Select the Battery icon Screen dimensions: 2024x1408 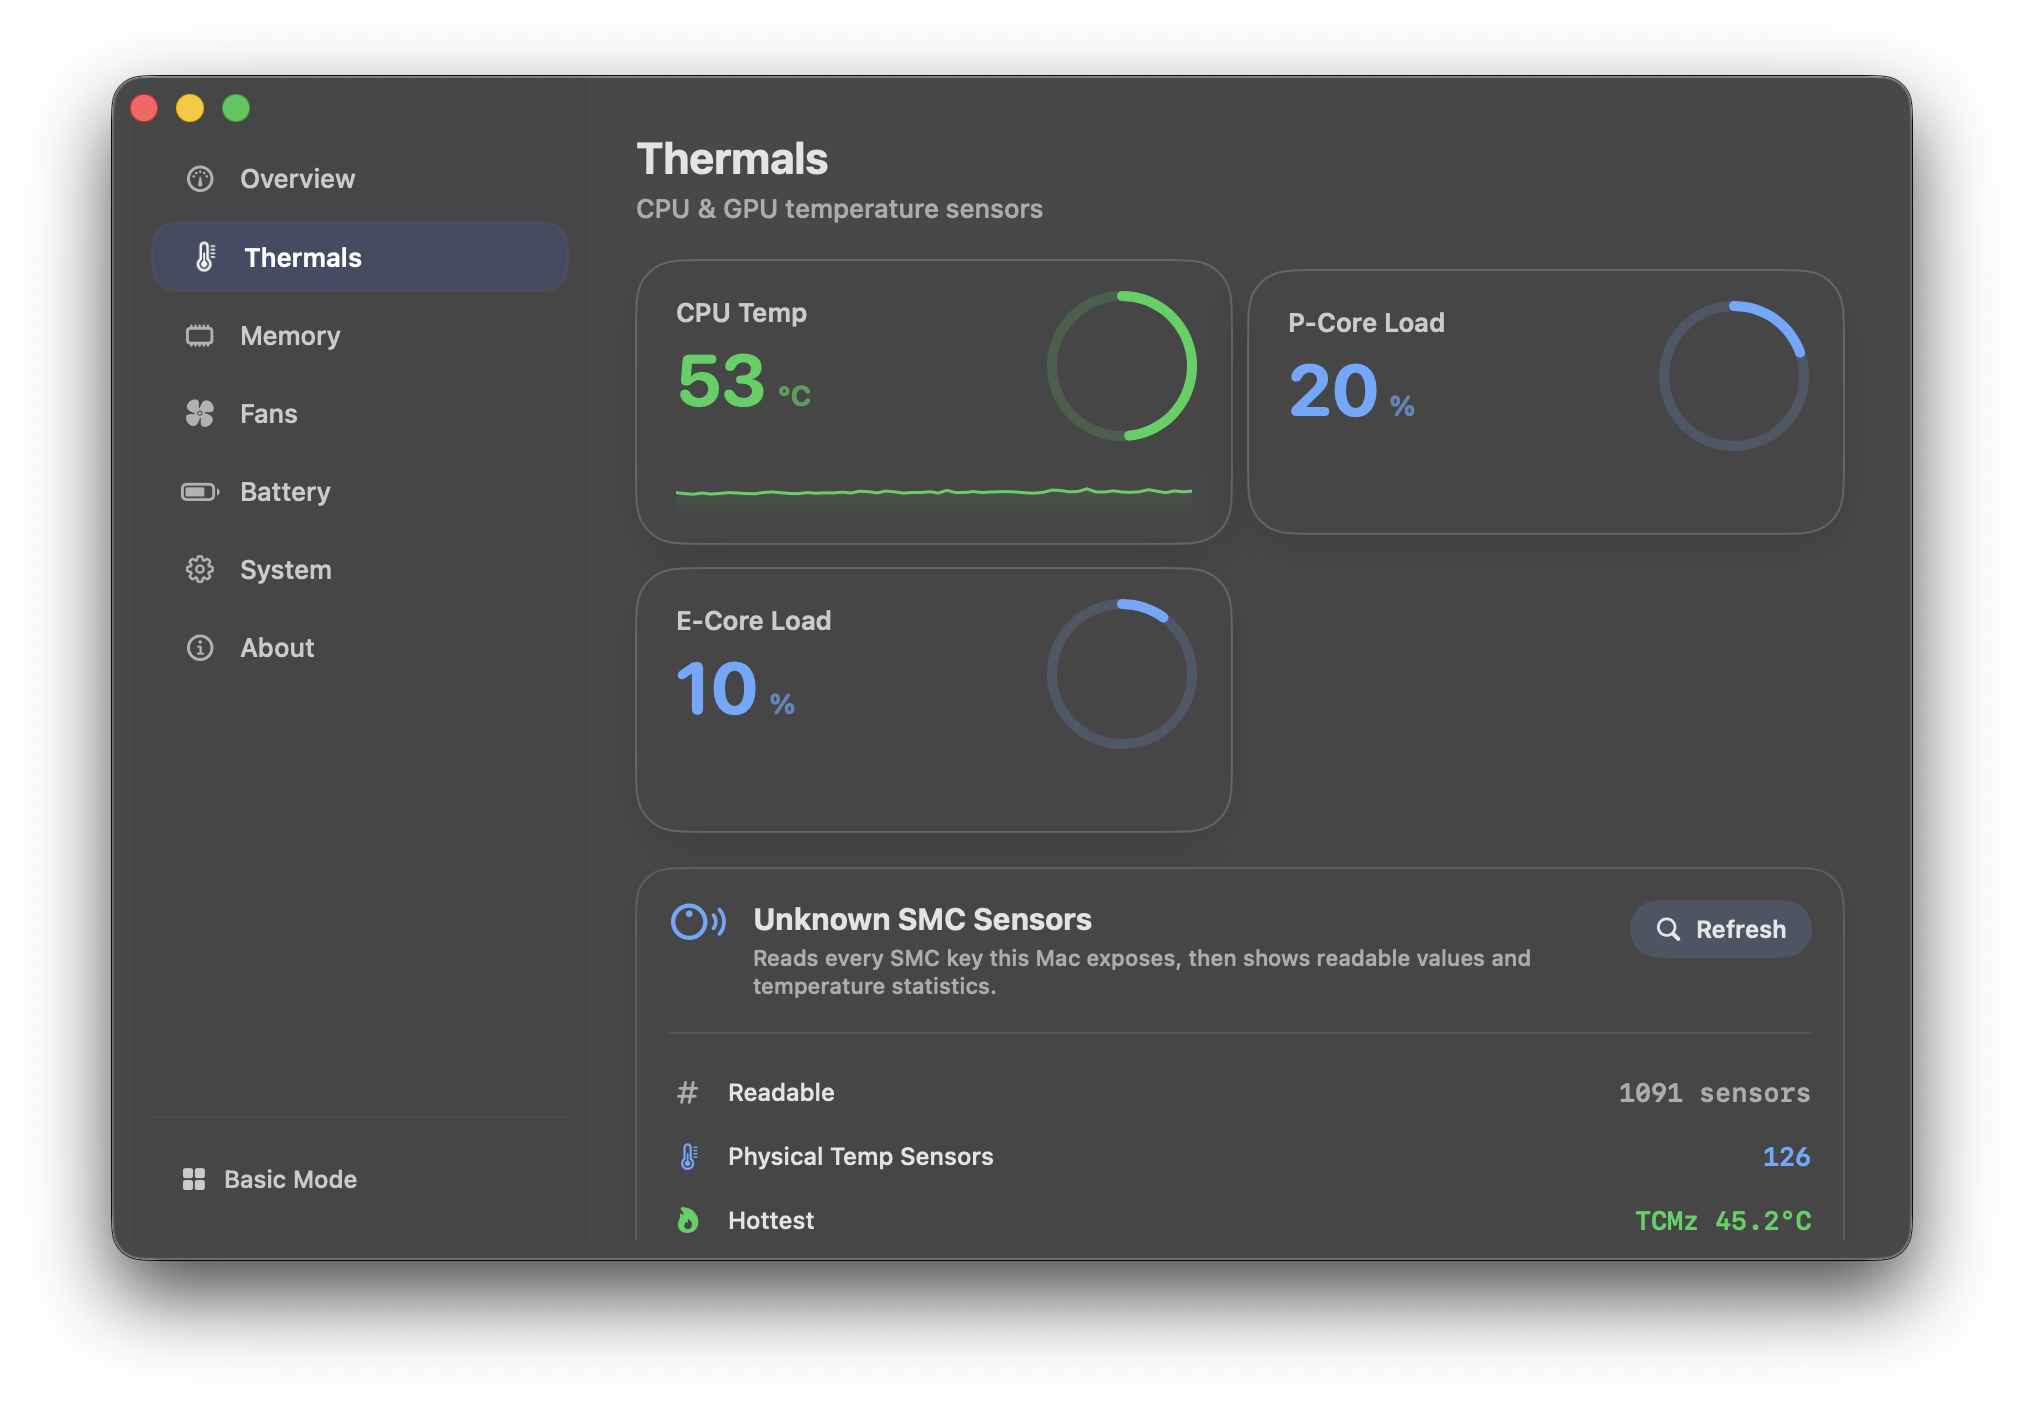200,491
